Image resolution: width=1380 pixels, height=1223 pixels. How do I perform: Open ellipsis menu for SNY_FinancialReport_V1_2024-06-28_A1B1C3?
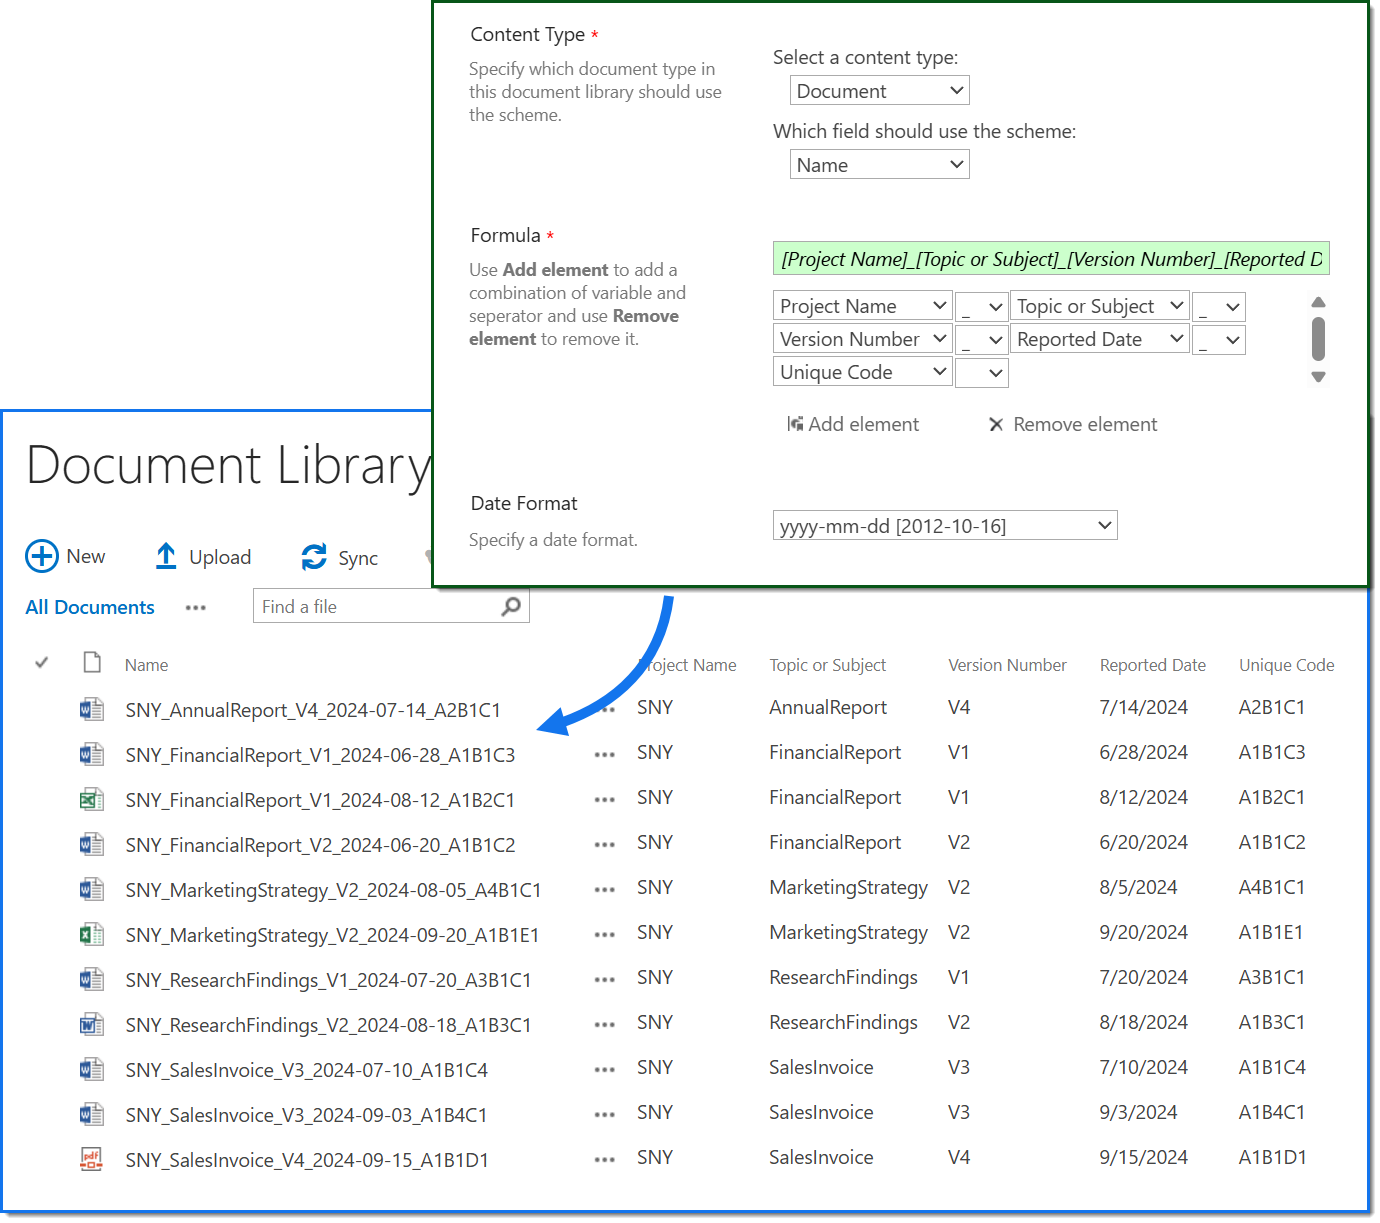pos(605,755)
